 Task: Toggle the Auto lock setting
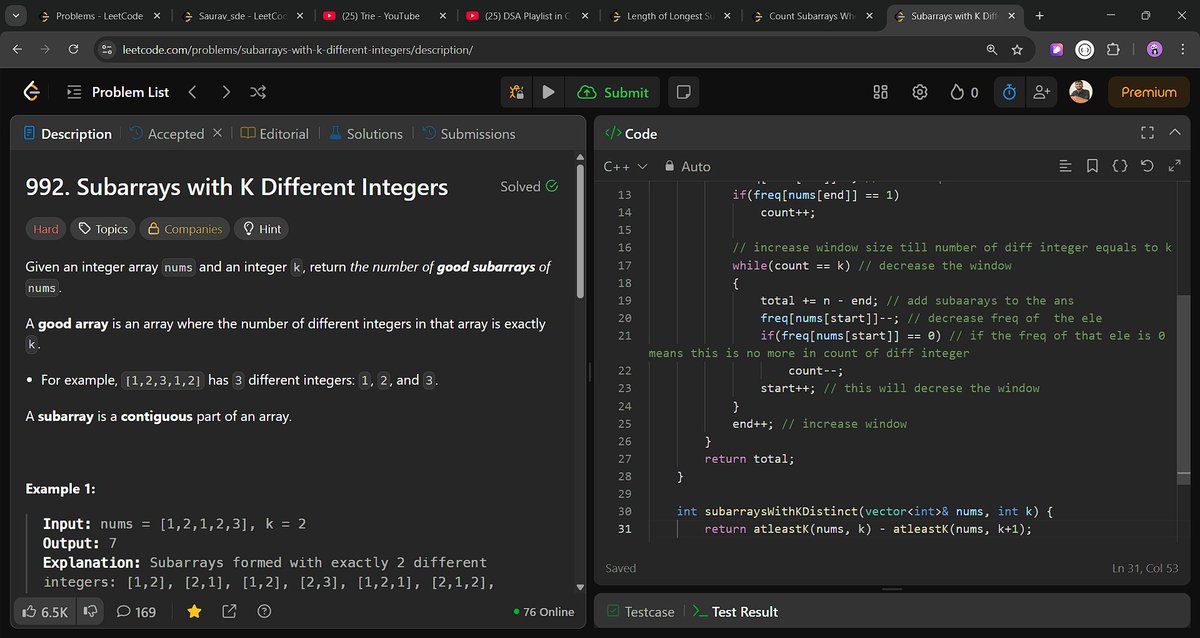click(688, 166)
